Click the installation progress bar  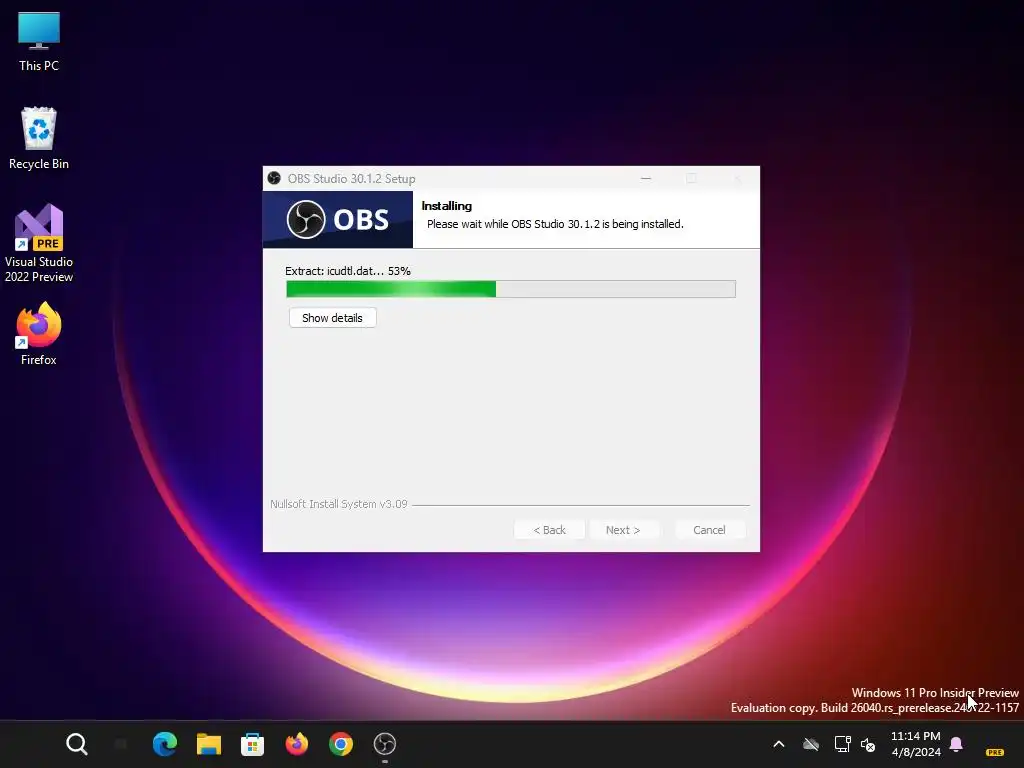[511, 289]
